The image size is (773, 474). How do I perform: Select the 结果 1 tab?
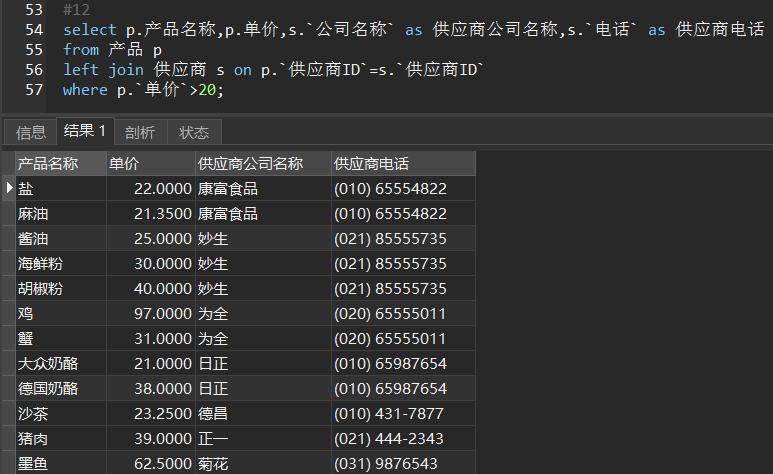(x=85, y=132)
